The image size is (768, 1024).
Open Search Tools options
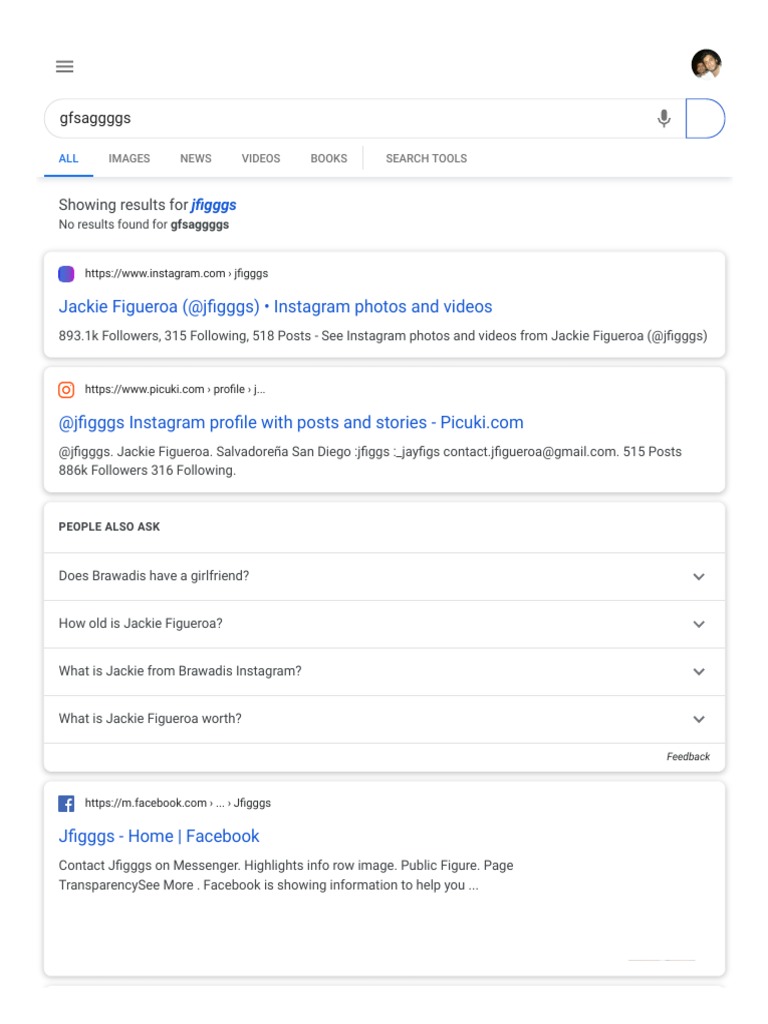(x=426, y=159)
